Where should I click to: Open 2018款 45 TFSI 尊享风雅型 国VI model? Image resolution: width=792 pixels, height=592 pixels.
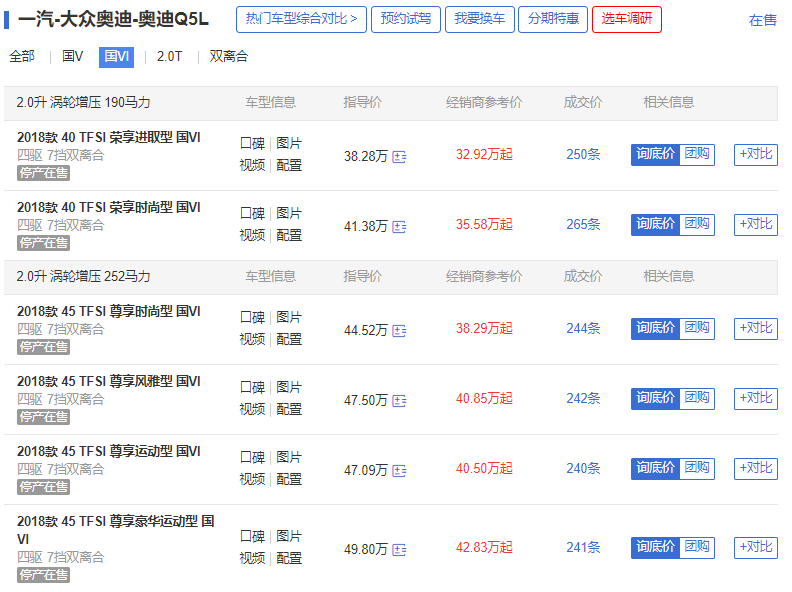tap(109, 381)
